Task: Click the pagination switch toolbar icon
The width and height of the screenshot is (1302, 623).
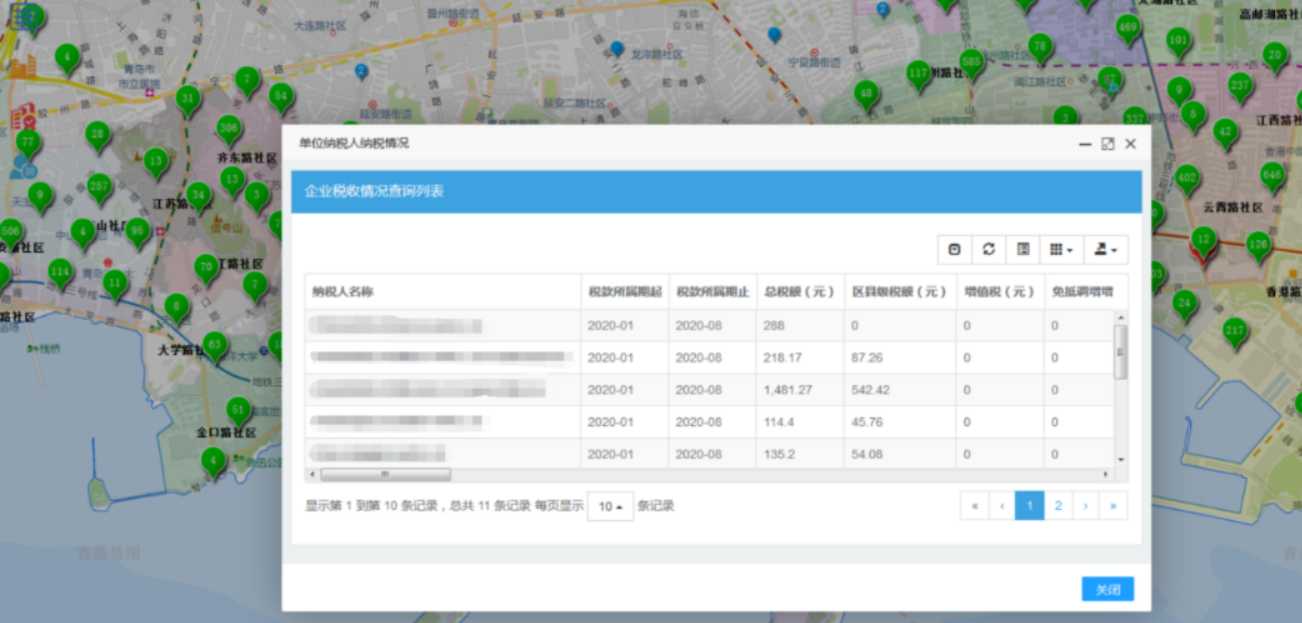Action: point(954,249)
